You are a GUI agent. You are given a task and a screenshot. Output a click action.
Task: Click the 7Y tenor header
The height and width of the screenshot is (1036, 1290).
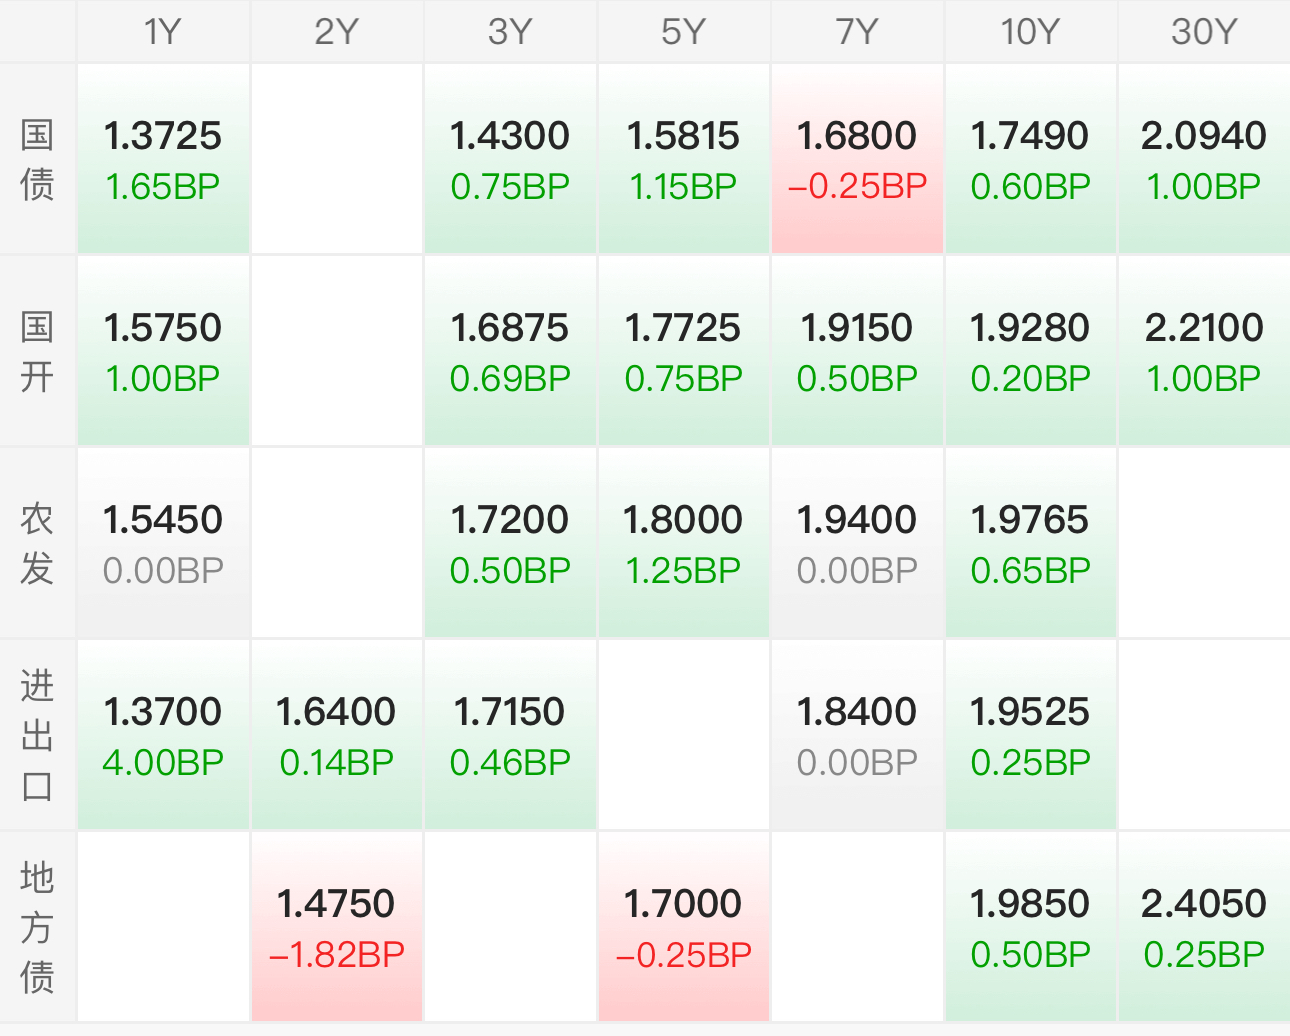click(857, 31)
